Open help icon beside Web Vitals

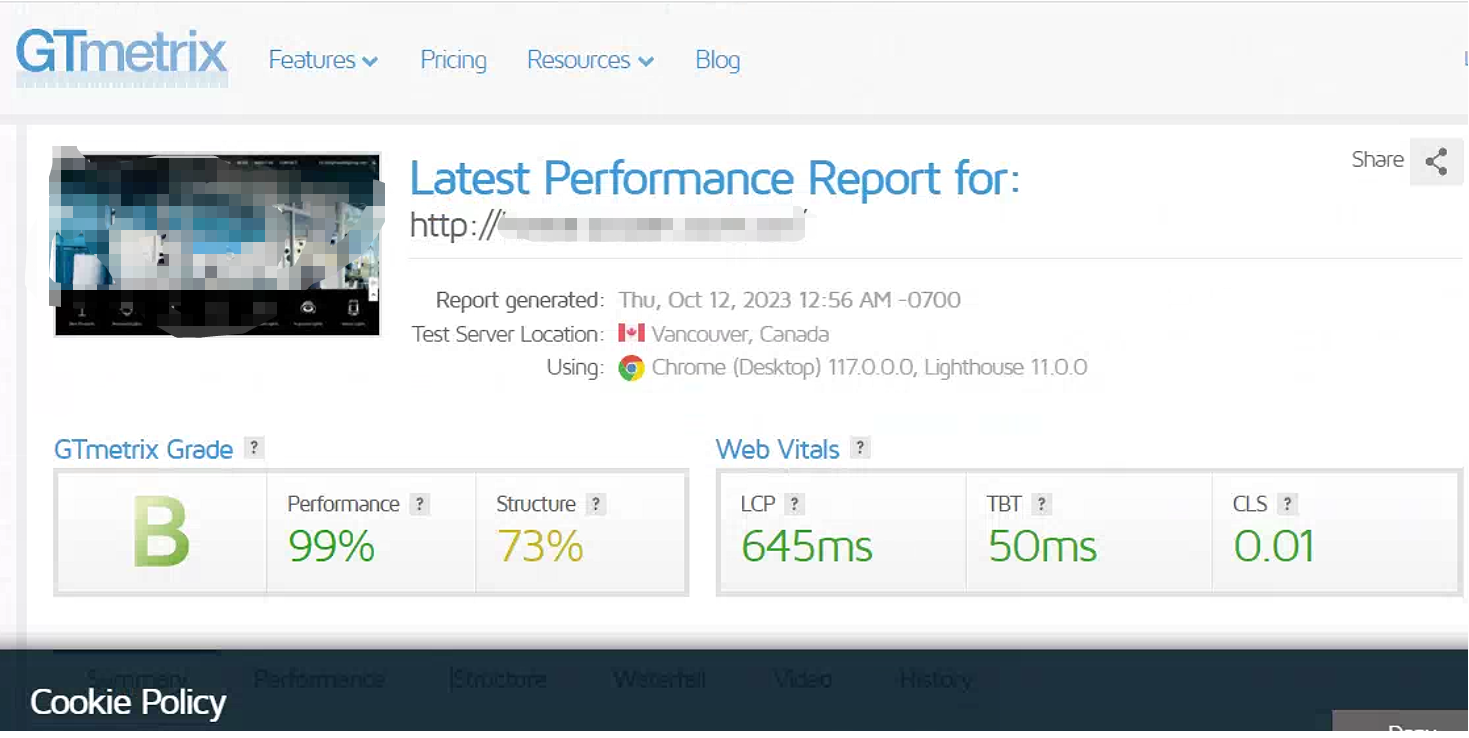[x=860, y=448]
